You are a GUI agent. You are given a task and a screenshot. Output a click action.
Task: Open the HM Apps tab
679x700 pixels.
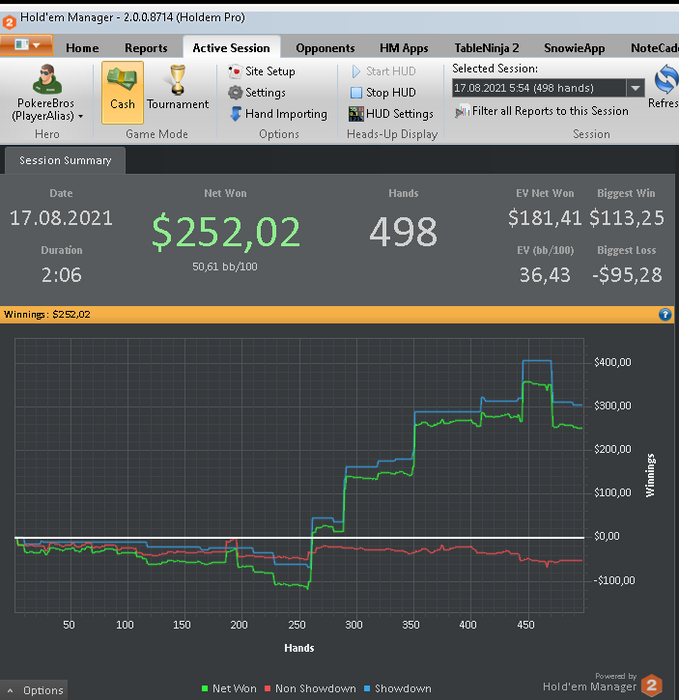tap(404, 48)
